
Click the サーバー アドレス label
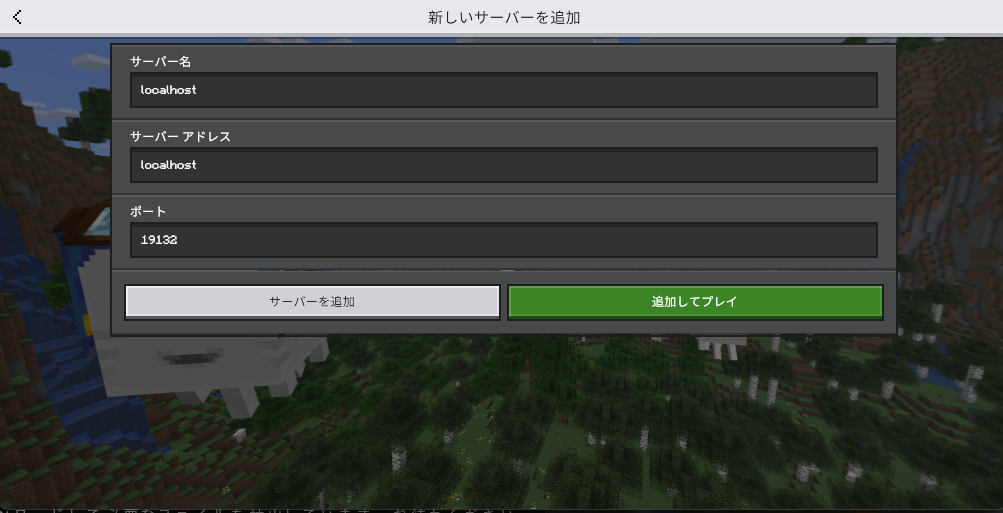tap(180, 137)
